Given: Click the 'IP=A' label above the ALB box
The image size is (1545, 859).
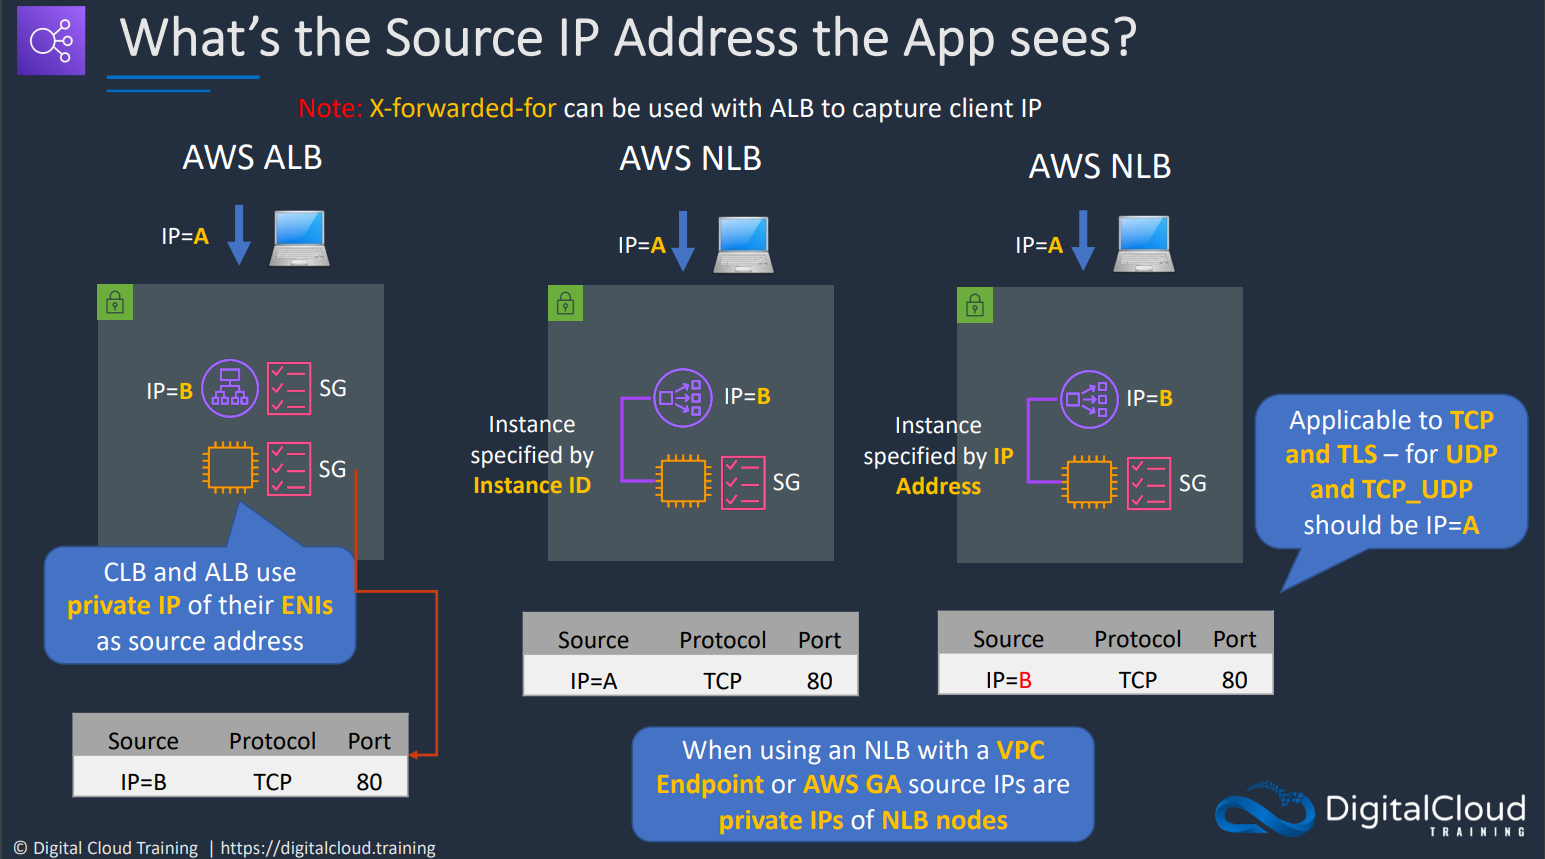Looking at the screenshot, I should click(185, 236).
